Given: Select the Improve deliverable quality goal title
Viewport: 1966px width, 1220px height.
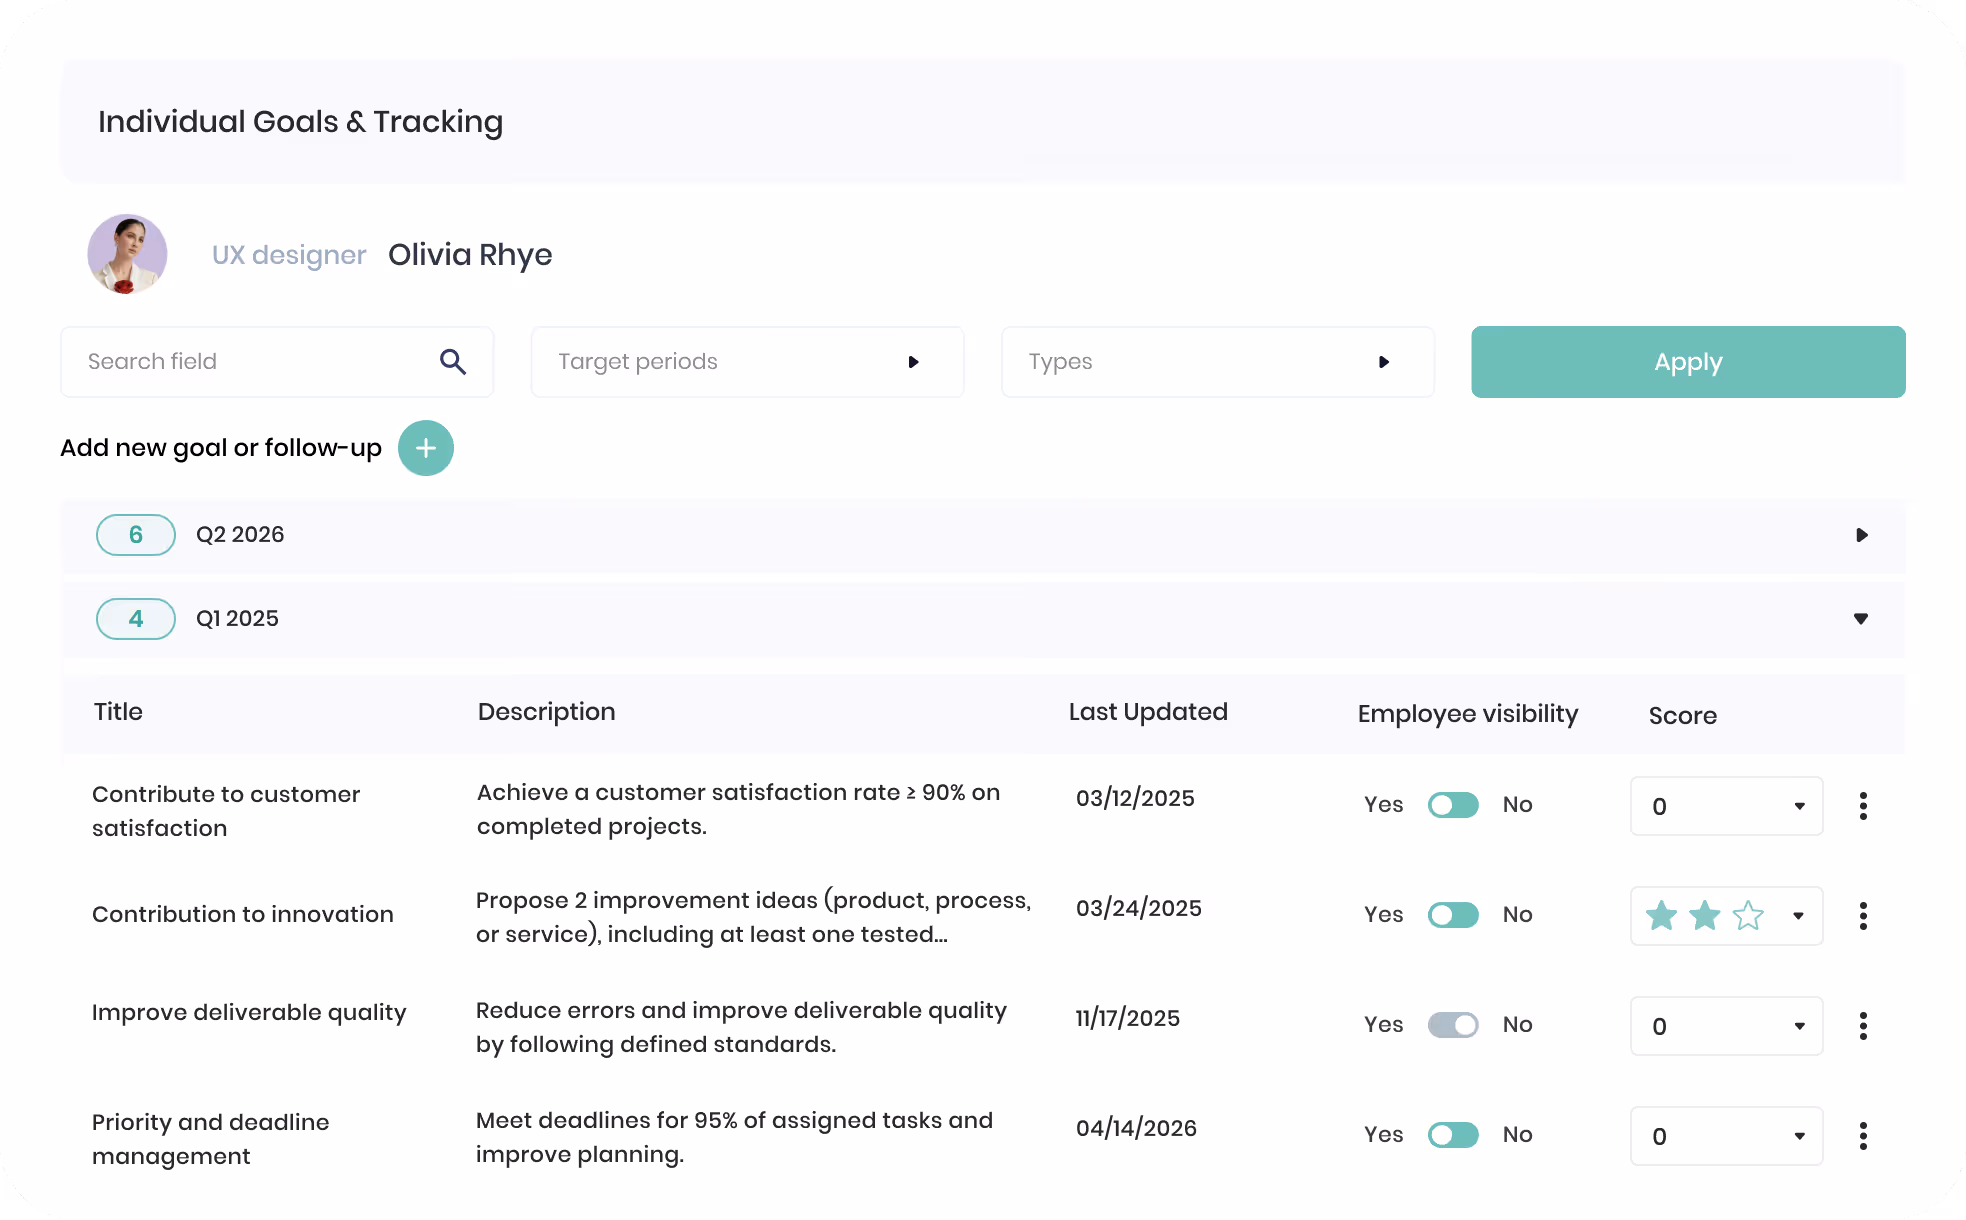Looking at the screenshot, I should pos(249,1013).
